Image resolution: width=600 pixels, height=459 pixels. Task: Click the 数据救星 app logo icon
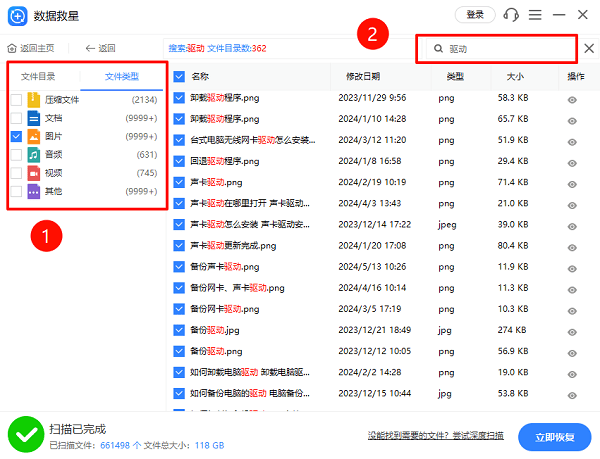18,16
